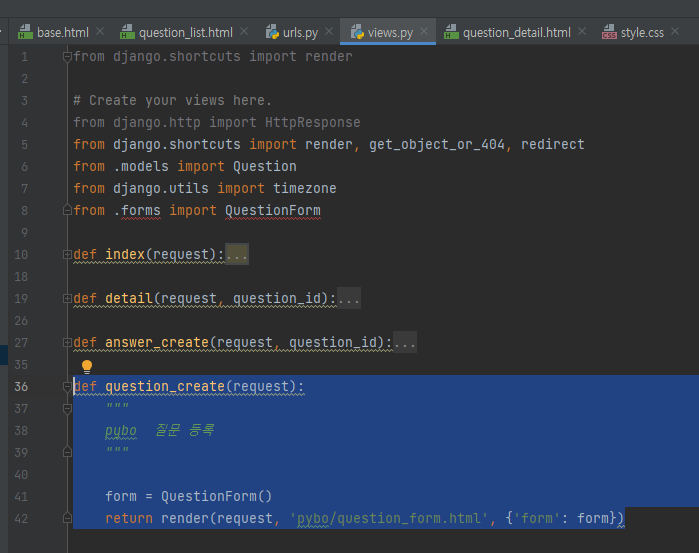Click QuestionForm() call on line 41

(216, 496)
